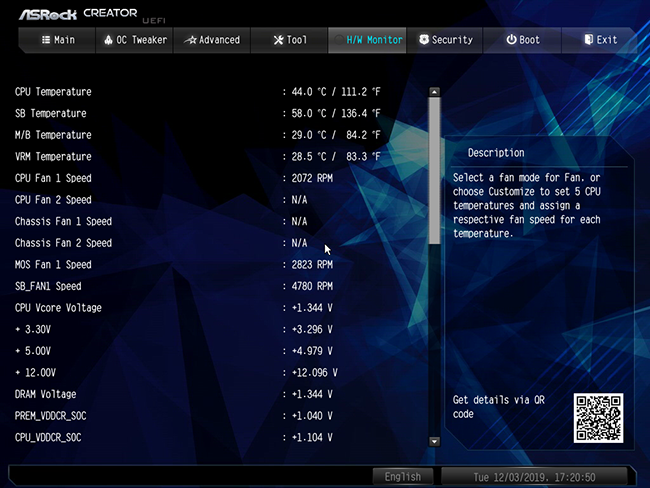Screen dimensions: 650x488
Task: Open the Advanced tab
Action: click(212, 40)
